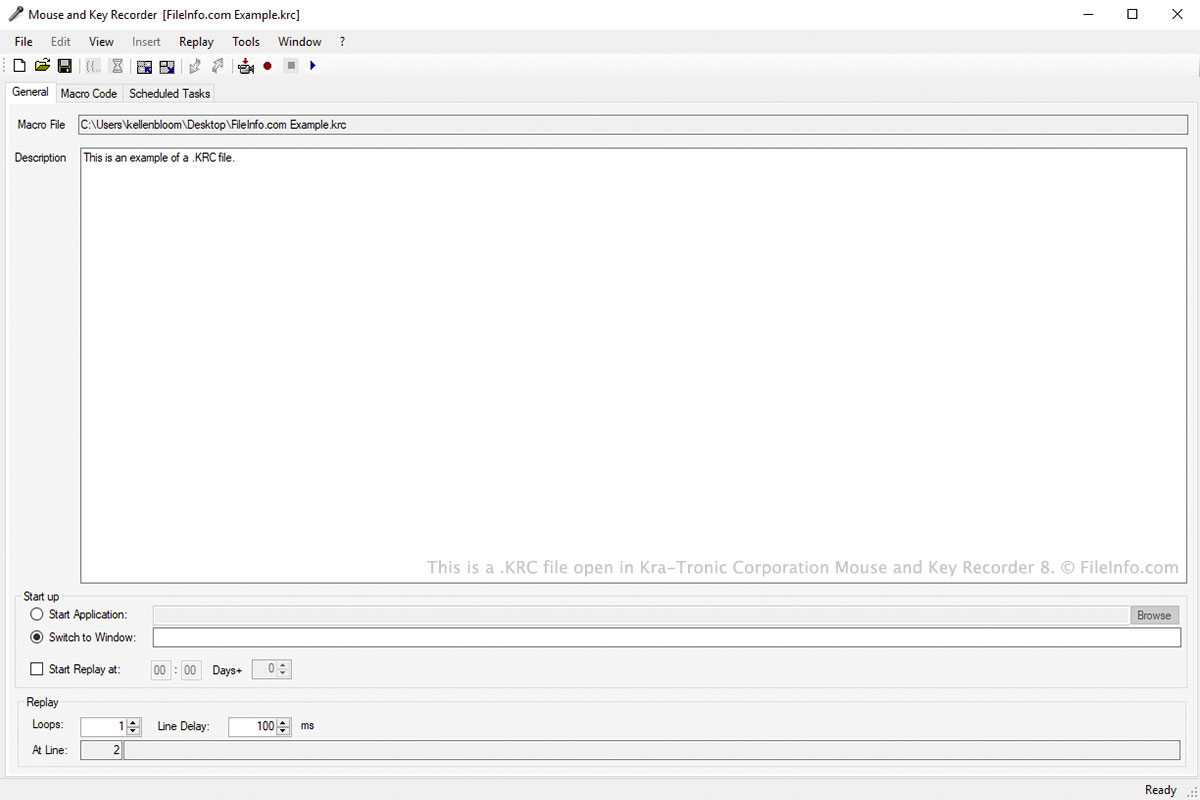This screenshot has width=1200, height=800.
Task: Click the gray down-left arrow icon
Action: [x=195, y=66]
